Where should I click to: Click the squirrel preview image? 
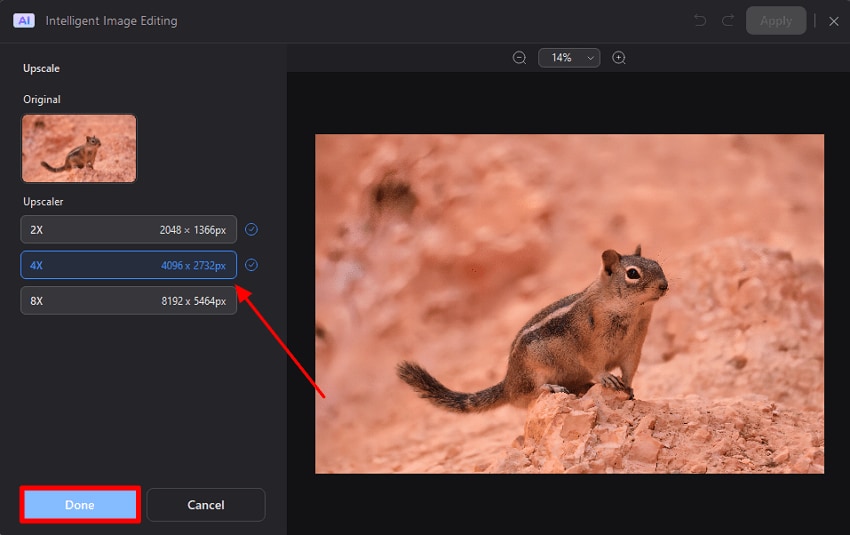coord(569,304)
